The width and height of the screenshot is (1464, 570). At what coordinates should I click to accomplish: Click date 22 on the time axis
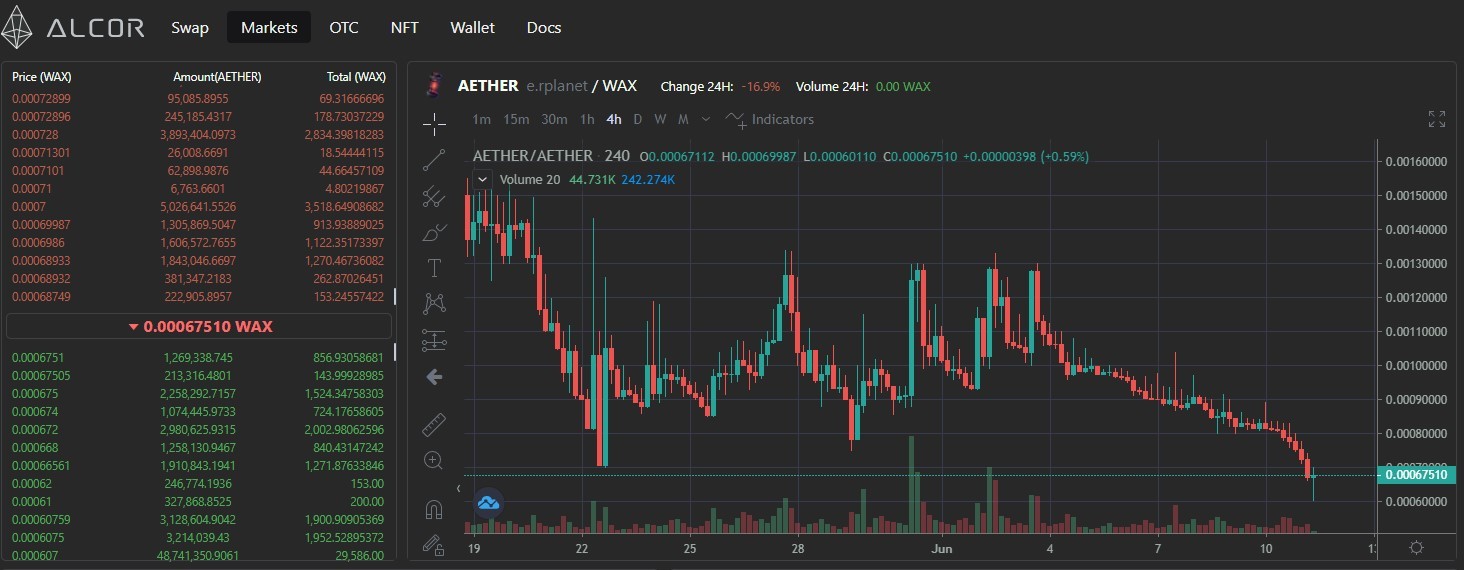click(x=582, y=549)
